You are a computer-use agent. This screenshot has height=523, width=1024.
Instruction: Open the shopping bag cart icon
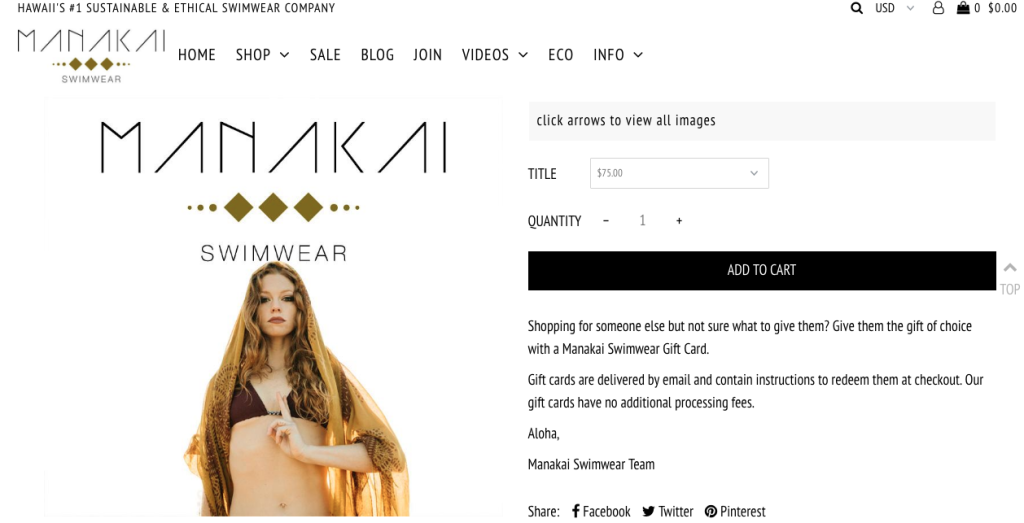963,8
